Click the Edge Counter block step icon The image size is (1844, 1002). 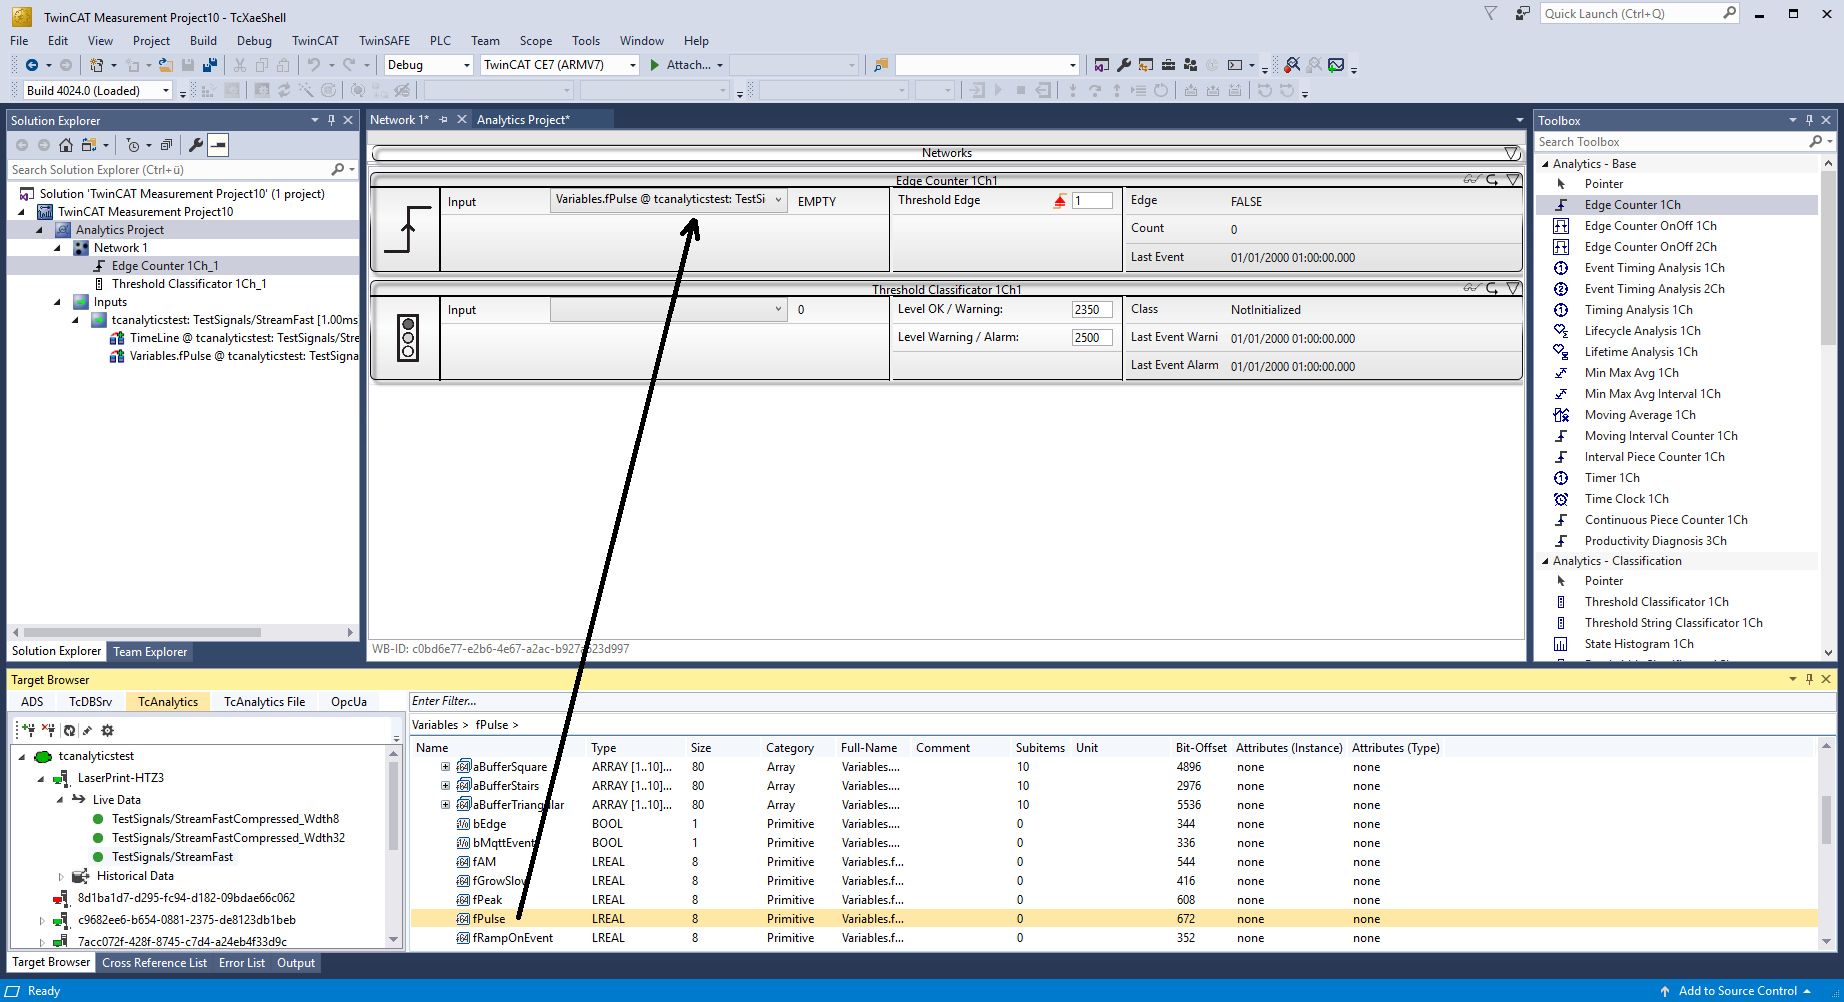(407, 229)
